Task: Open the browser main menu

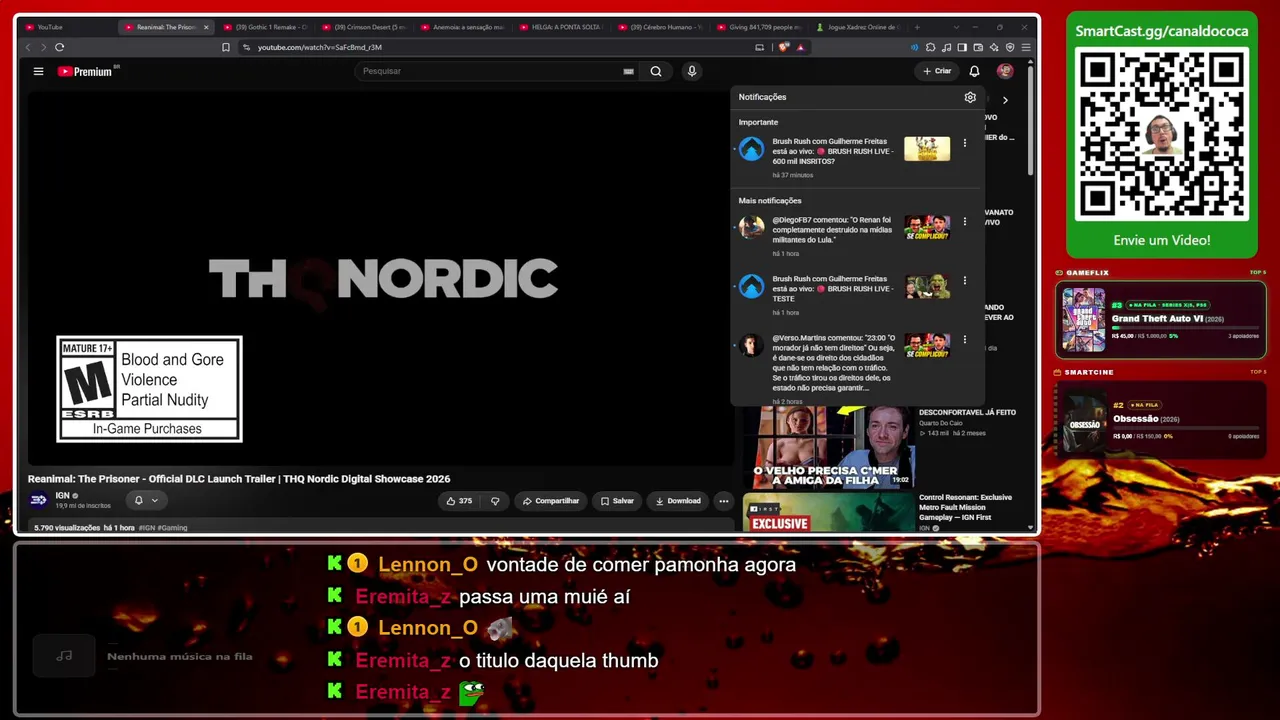Action: point(1026,47)
